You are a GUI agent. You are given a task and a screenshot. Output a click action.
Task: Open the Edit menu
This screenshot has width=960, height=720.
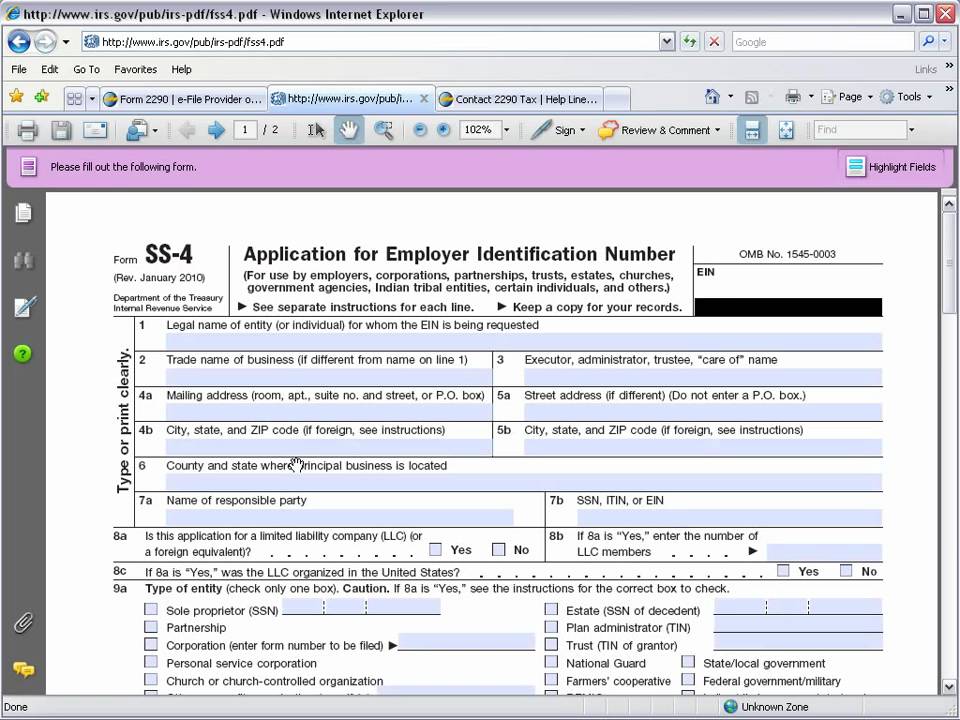(50, 69)
